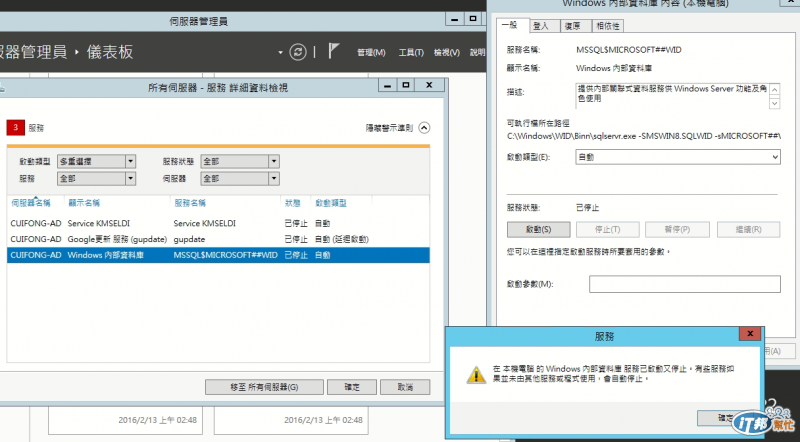Collapse the alert criteria chevron icon
The height and width of the screenshot is (442, 800).
424,128
